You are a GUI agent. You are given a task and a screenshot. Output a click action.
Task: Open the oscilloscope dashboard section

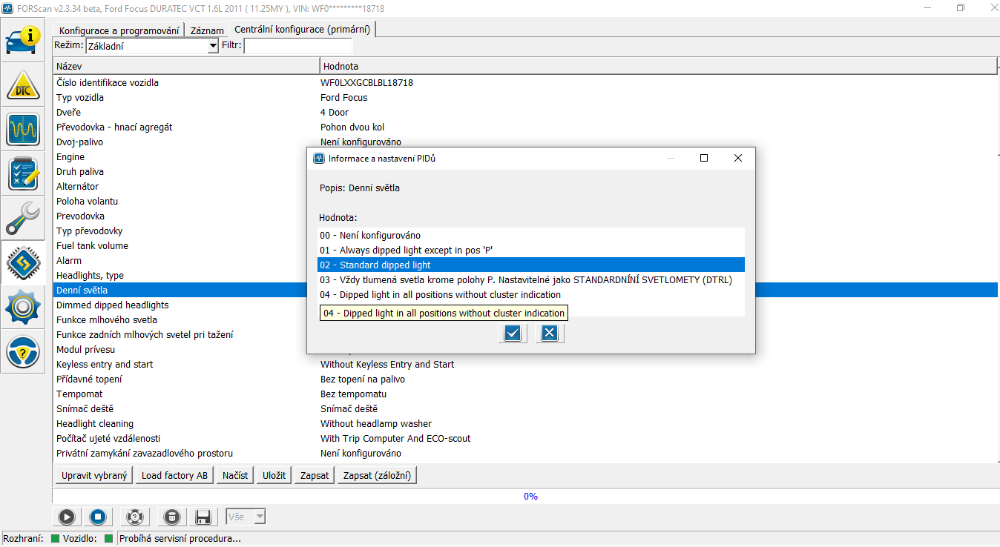click(22, 131)
